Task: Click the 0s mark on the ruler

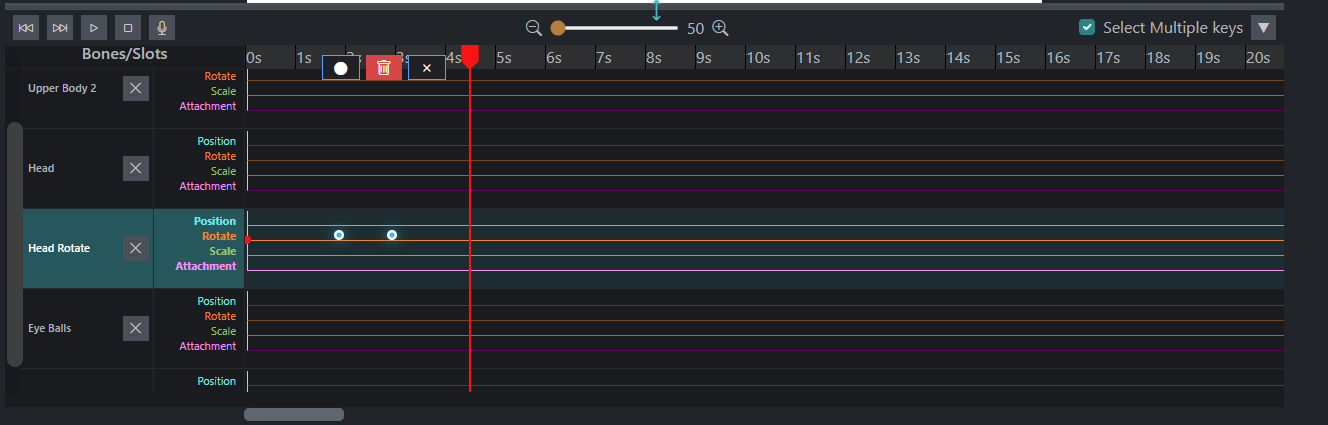Action: click(254, 58)
